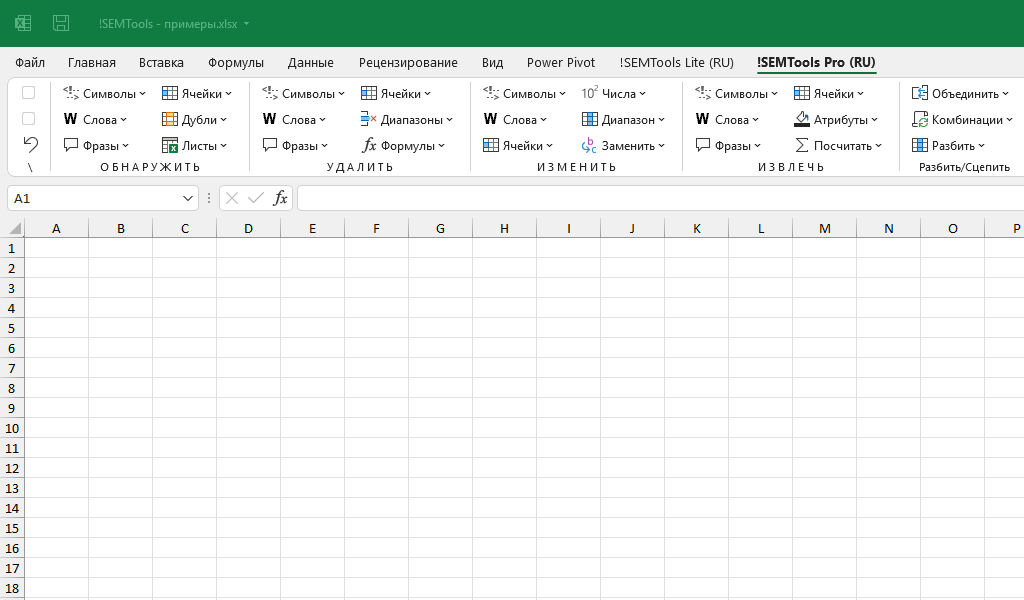Open Символы in the УДАЛИТЬ group
Viewport: 1024px width, 600px height.
tap(303, 93)
